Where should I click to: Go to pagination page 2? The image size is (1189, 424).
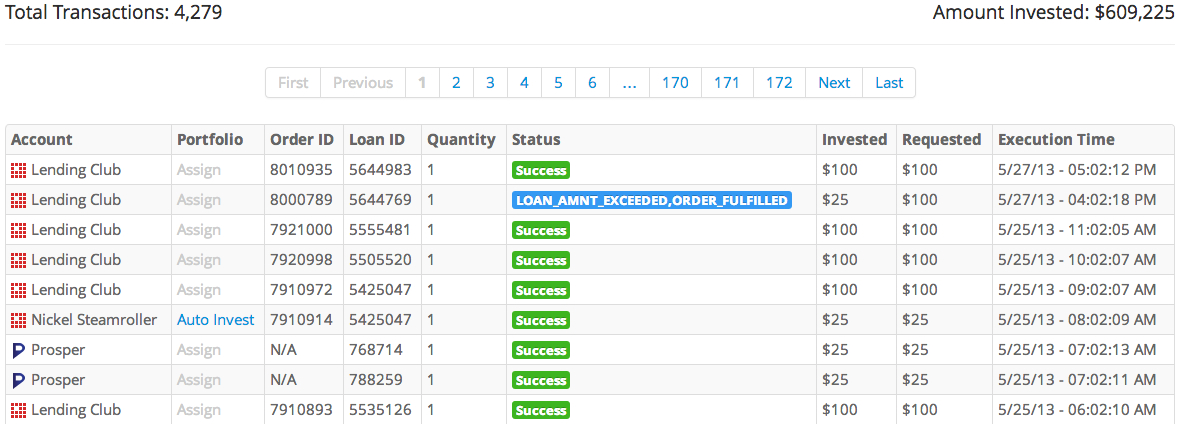(x=456, y=83)
